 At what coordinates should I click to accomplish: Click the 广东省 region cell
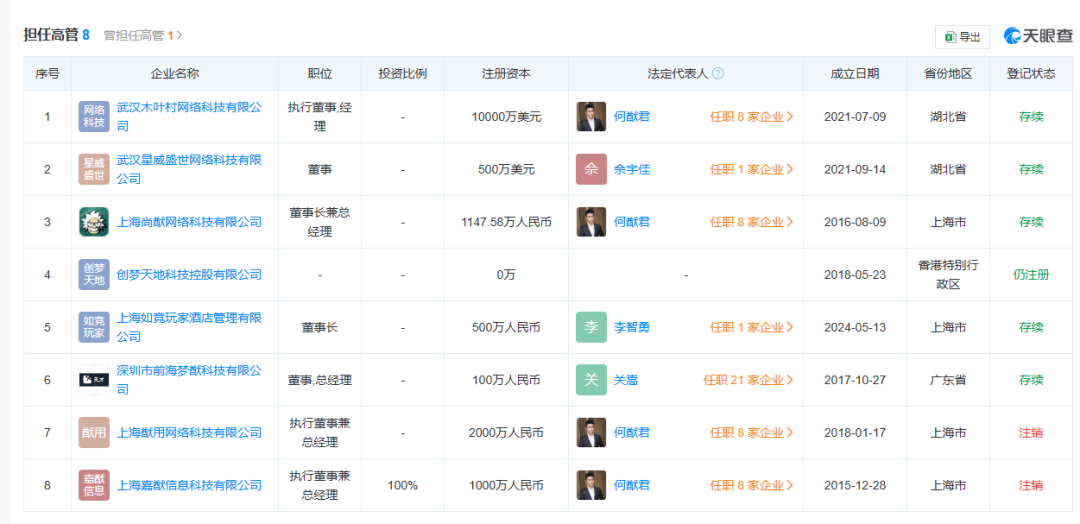point(948,380)
